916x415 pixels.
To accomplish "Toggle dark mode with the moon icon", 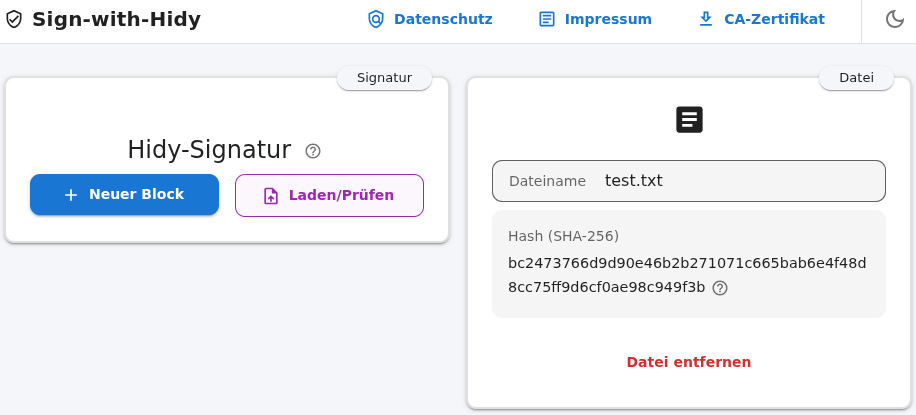I will point(894,19).
